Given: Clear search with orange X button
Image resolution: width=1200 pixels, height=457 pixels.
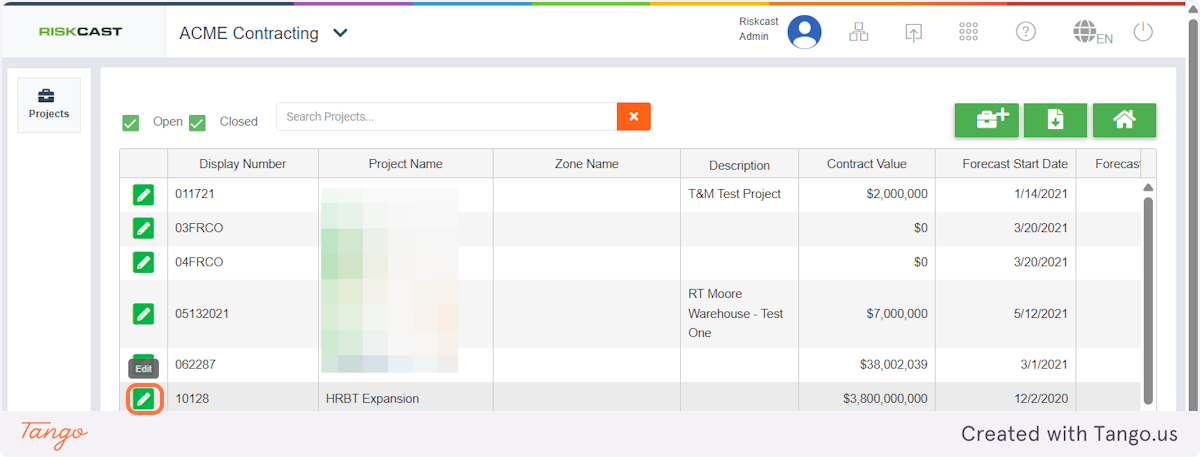Looking at the screenshot, I should 634,116.
